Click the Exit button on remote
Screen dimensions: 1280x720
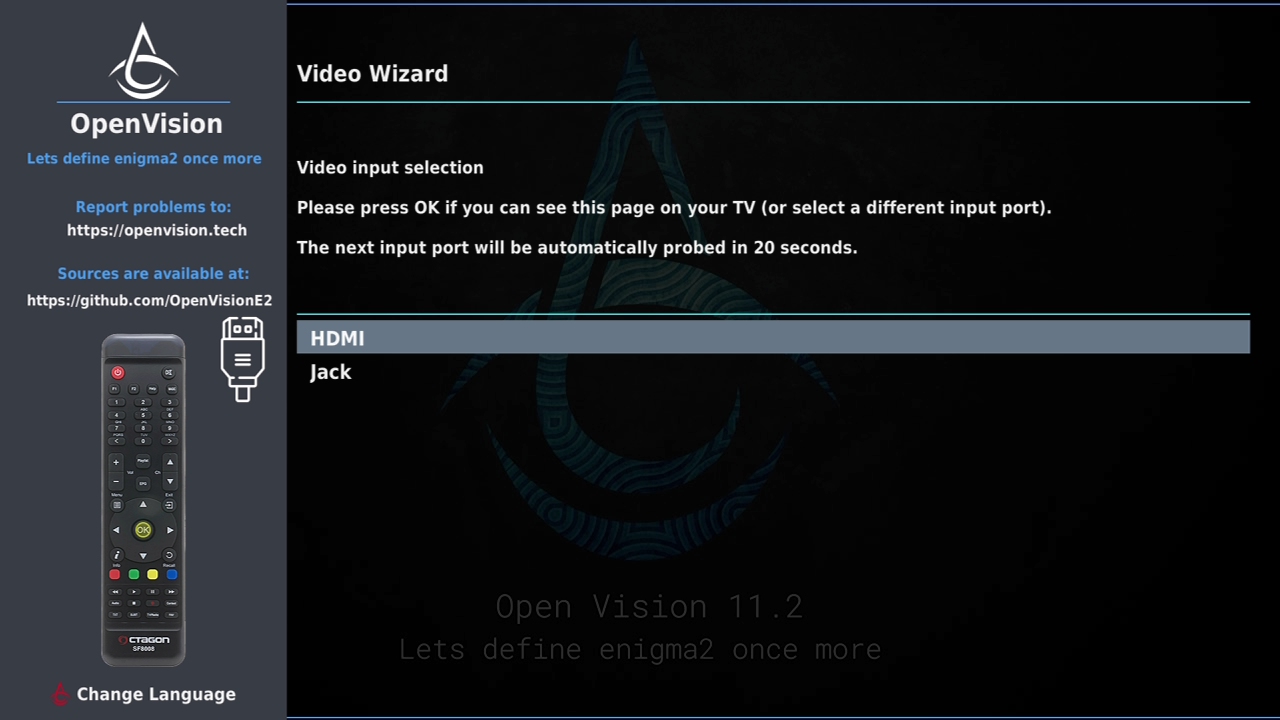(169, 505)
